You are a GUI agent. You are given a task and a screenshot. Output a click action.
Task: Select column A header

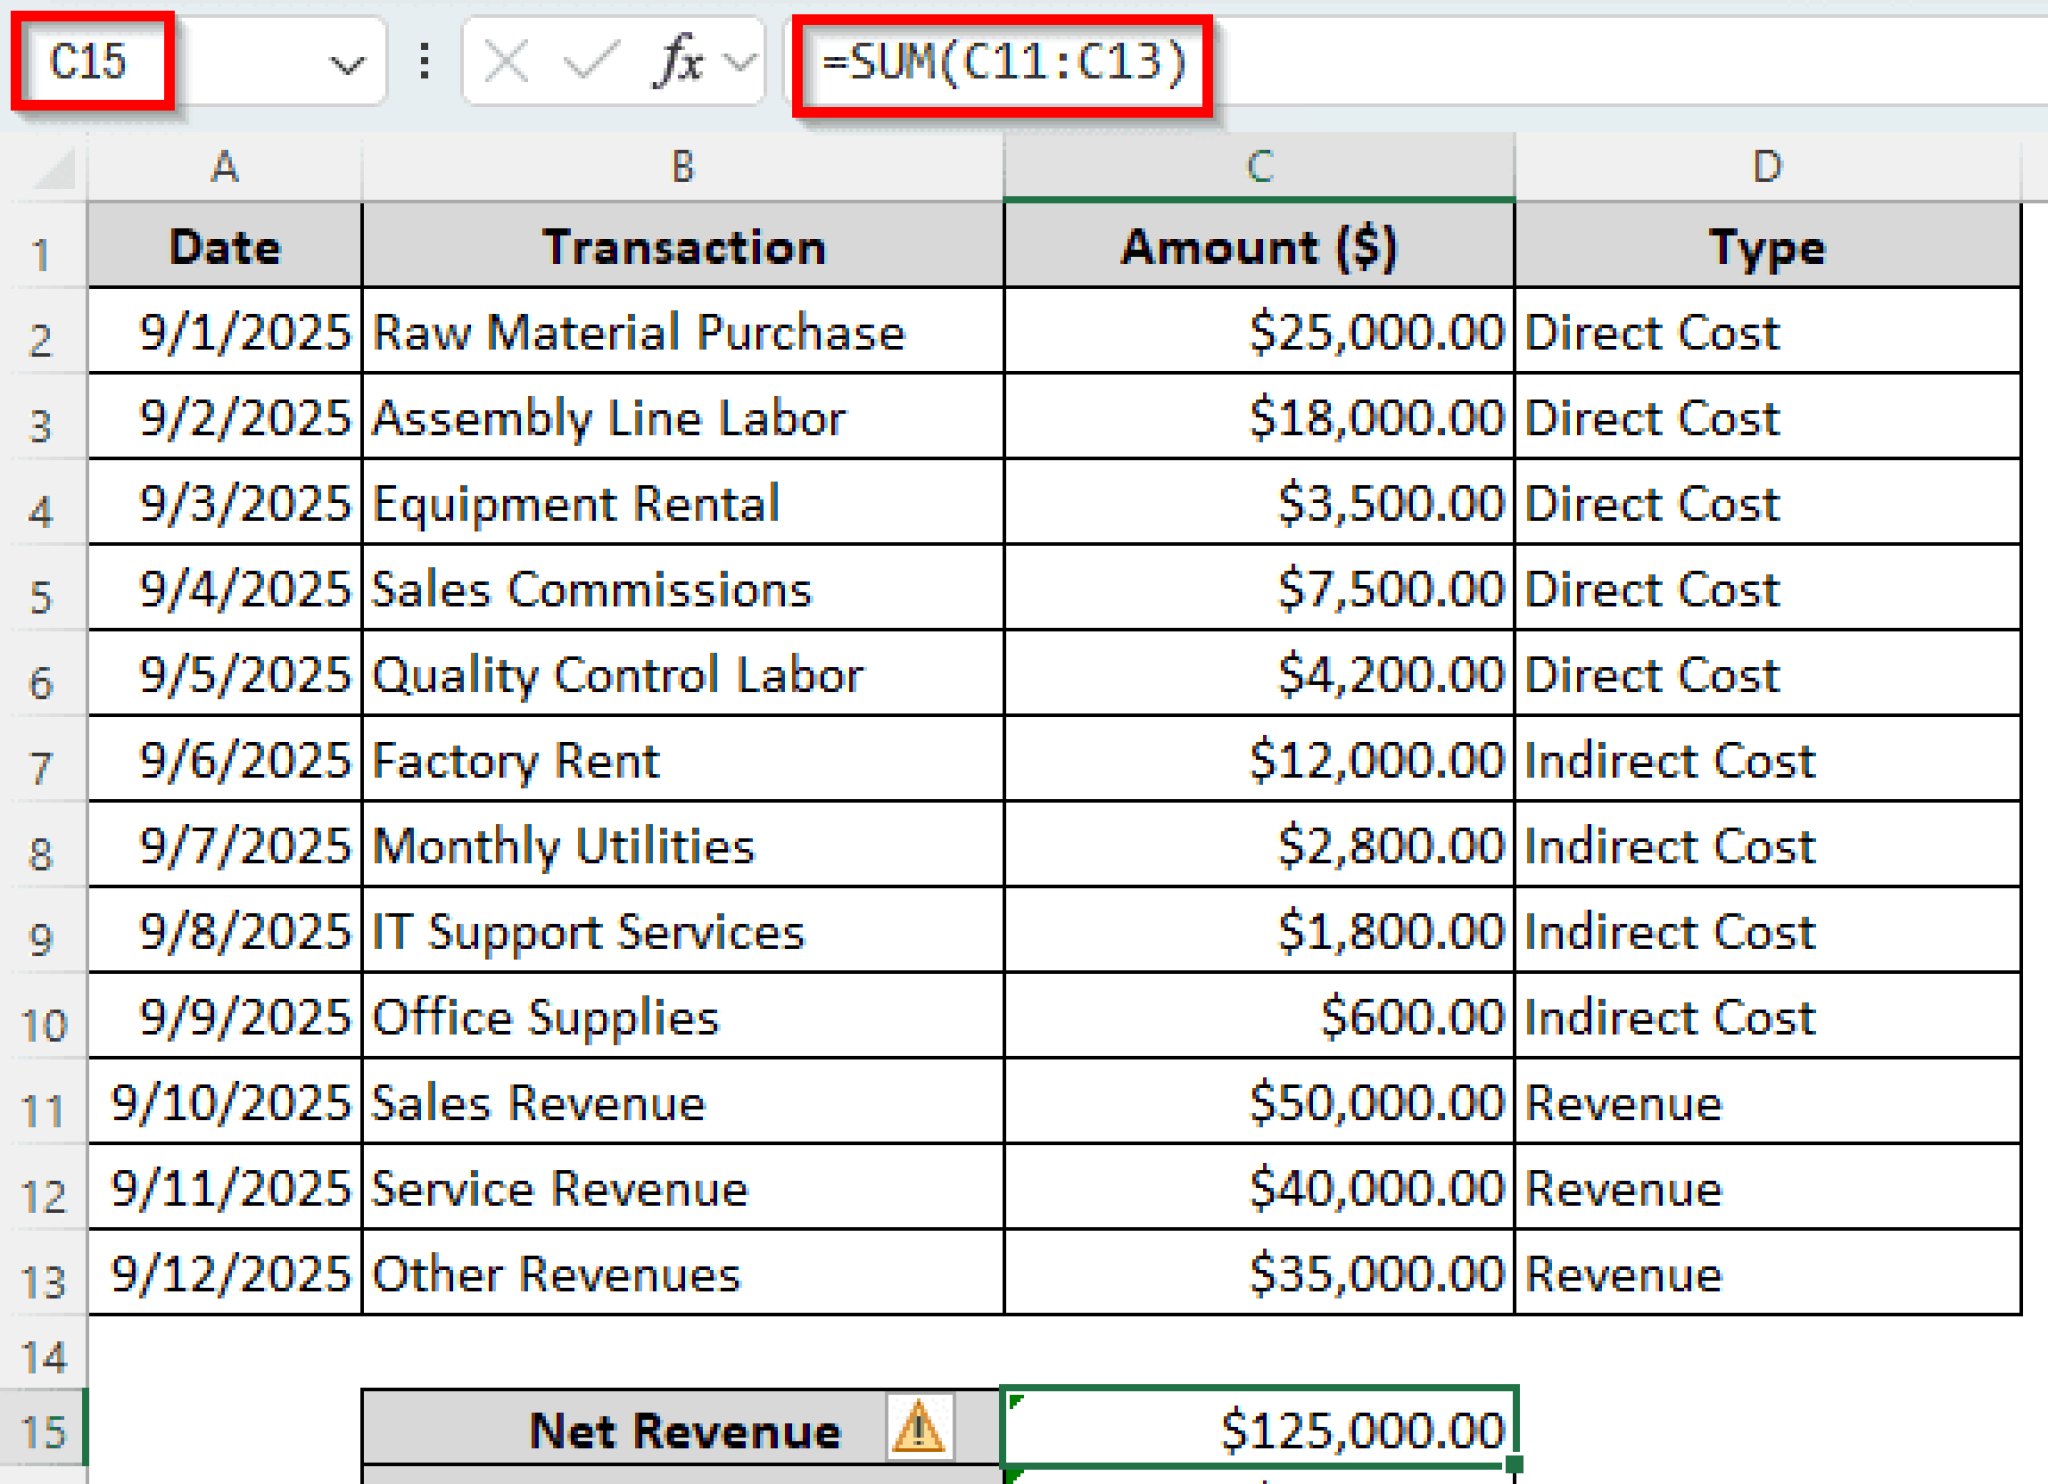[222, 167]
